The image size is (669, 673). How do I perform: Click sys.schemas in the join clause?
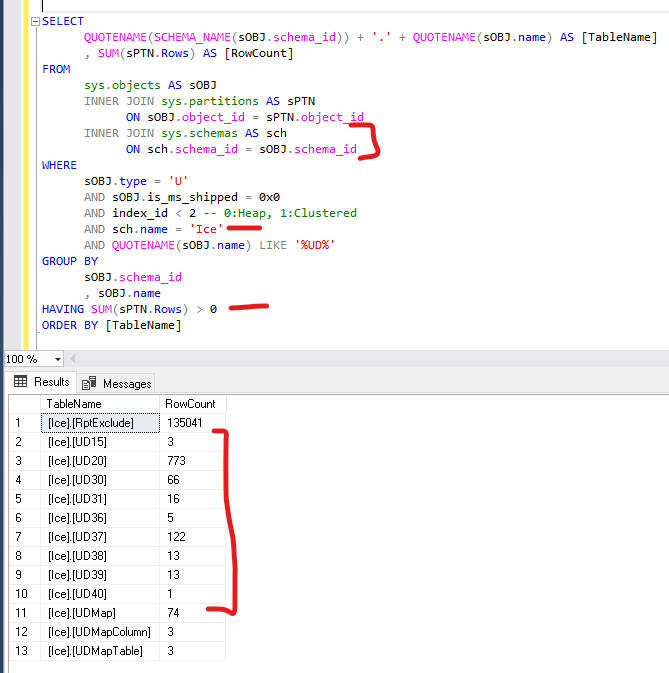200,133
